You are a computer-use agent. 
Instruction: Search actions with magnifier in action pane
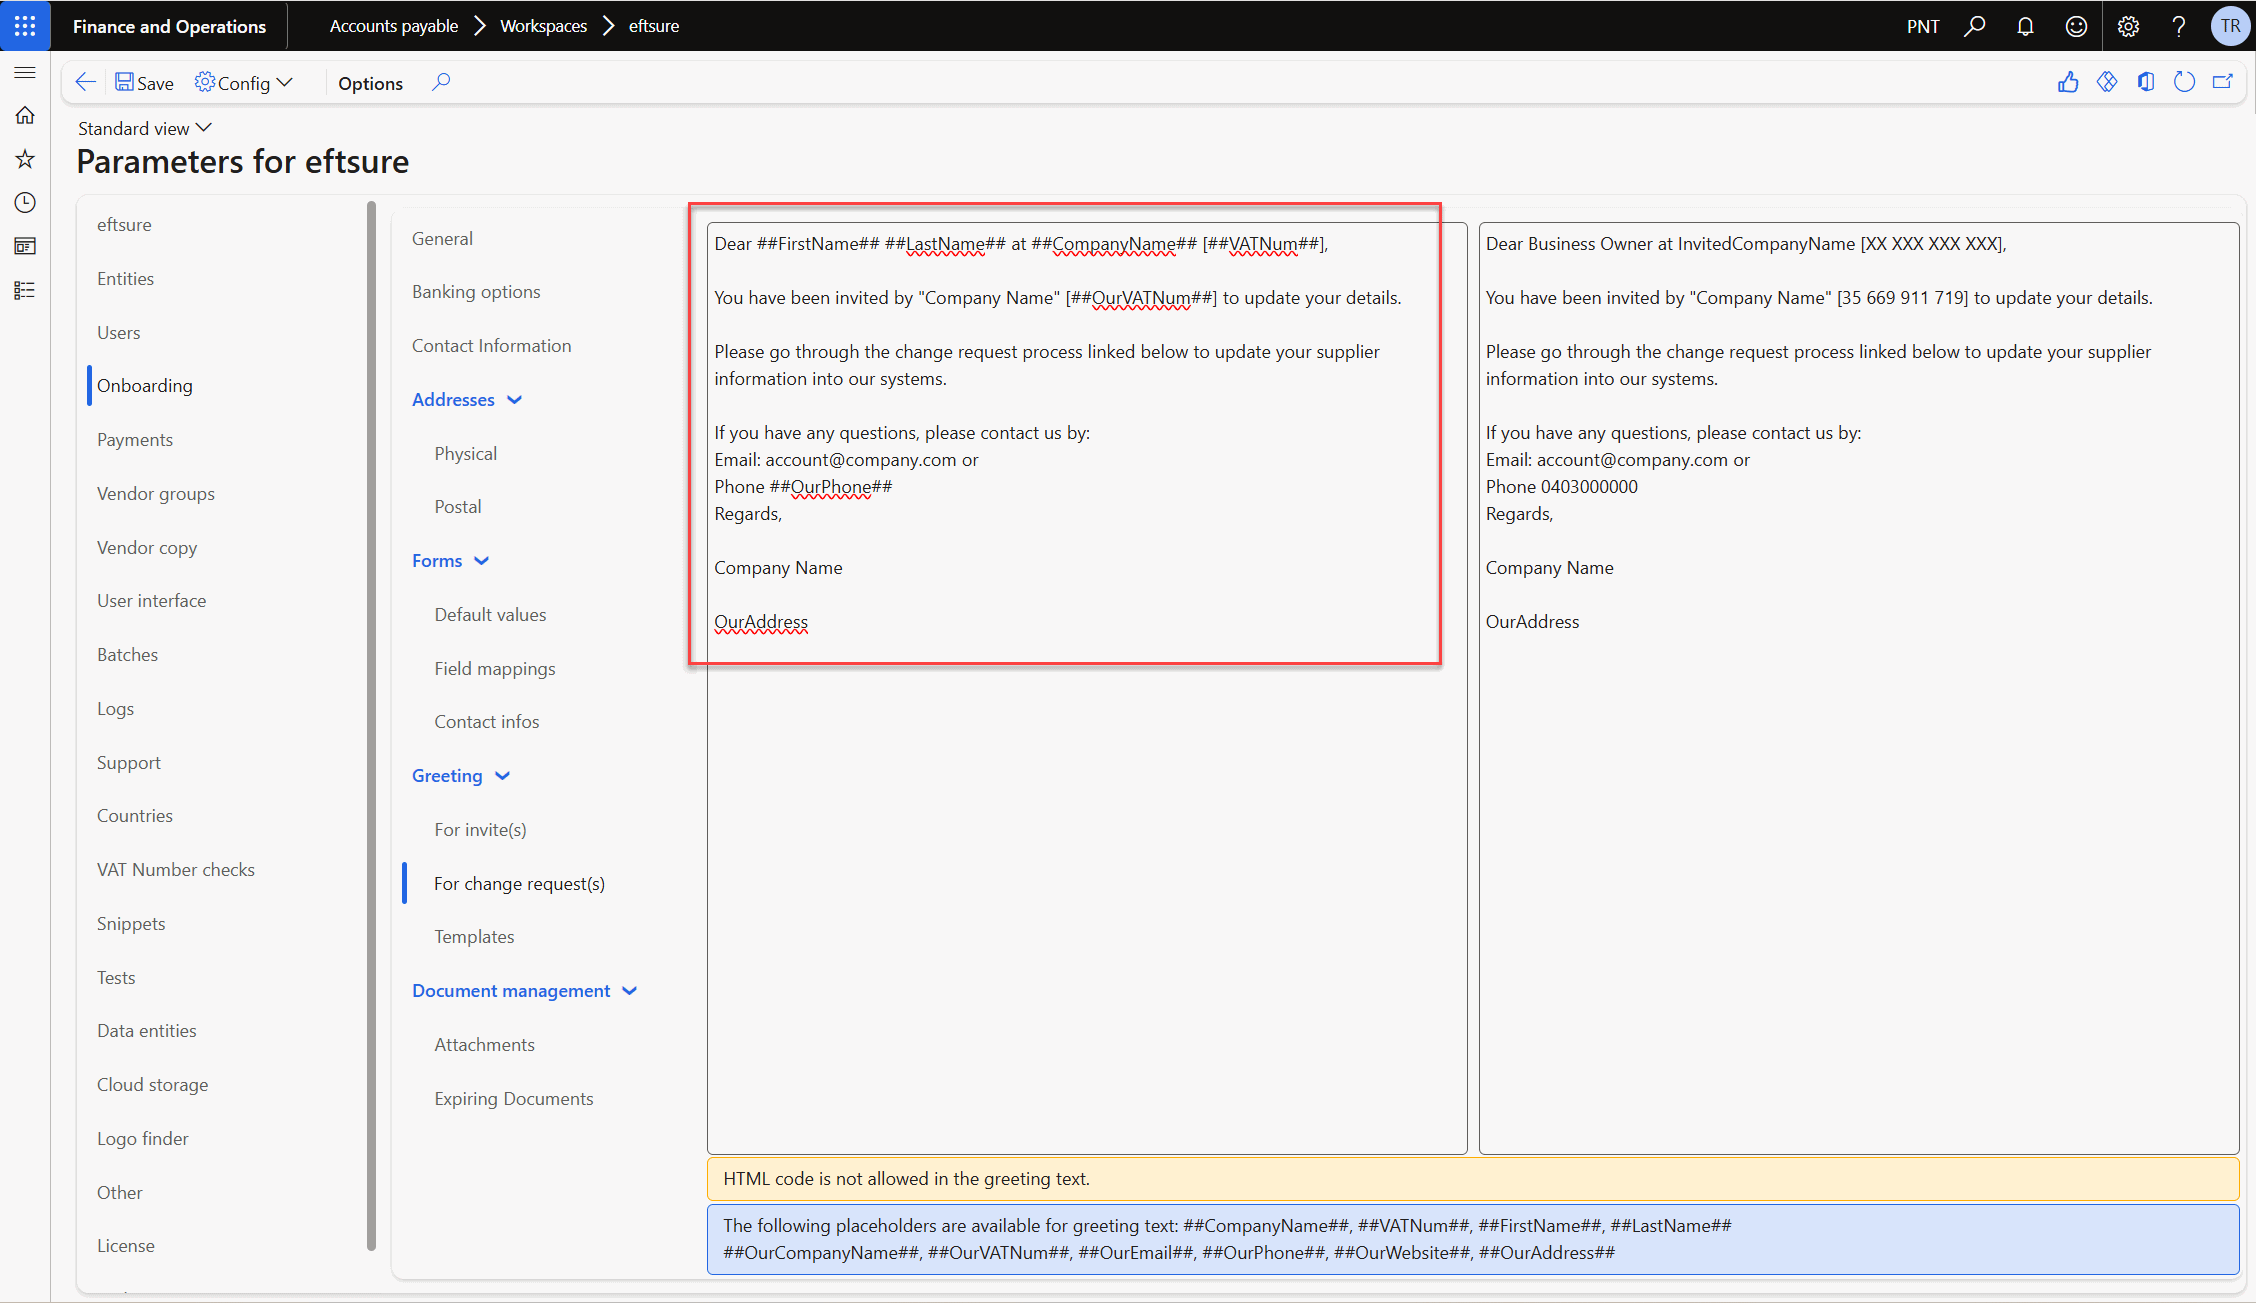point(441,82)
